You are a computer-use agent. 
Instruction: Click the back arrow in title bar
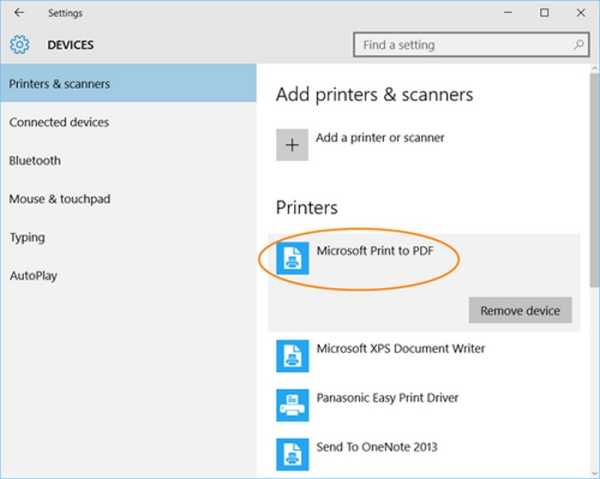pos(19,14)
